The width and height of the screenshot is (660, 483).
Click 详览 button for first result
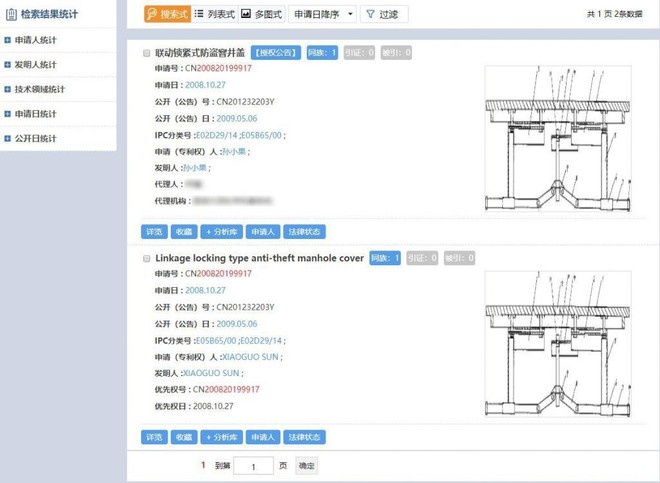point(154,232)
